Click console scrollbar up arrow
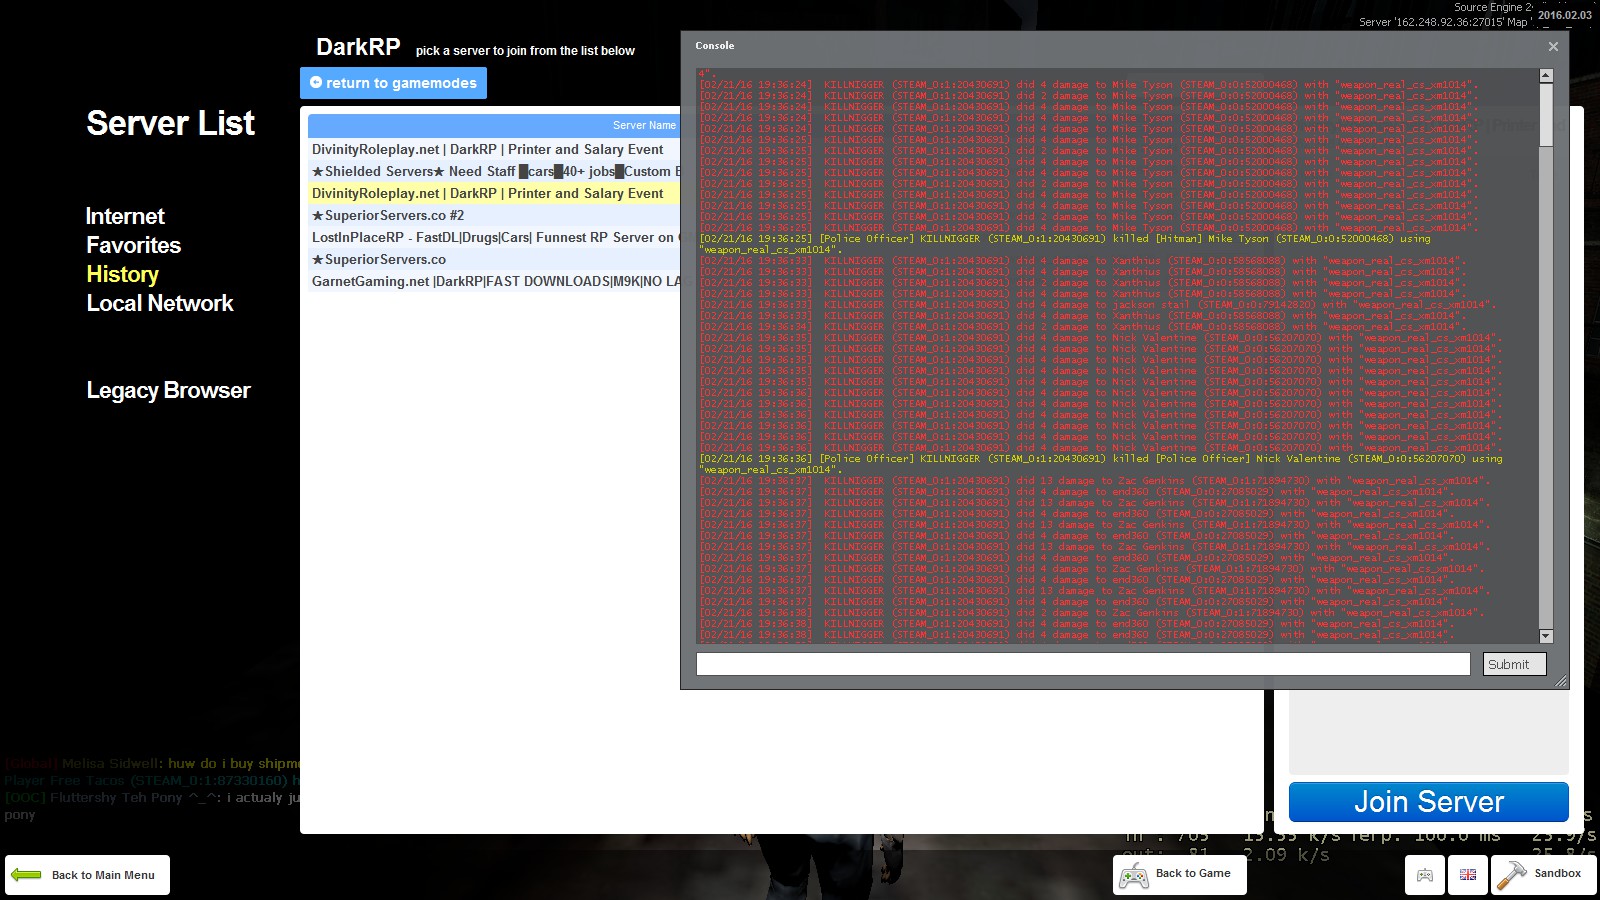The width and height of the screenshot is (1600, 900). 1546,75
